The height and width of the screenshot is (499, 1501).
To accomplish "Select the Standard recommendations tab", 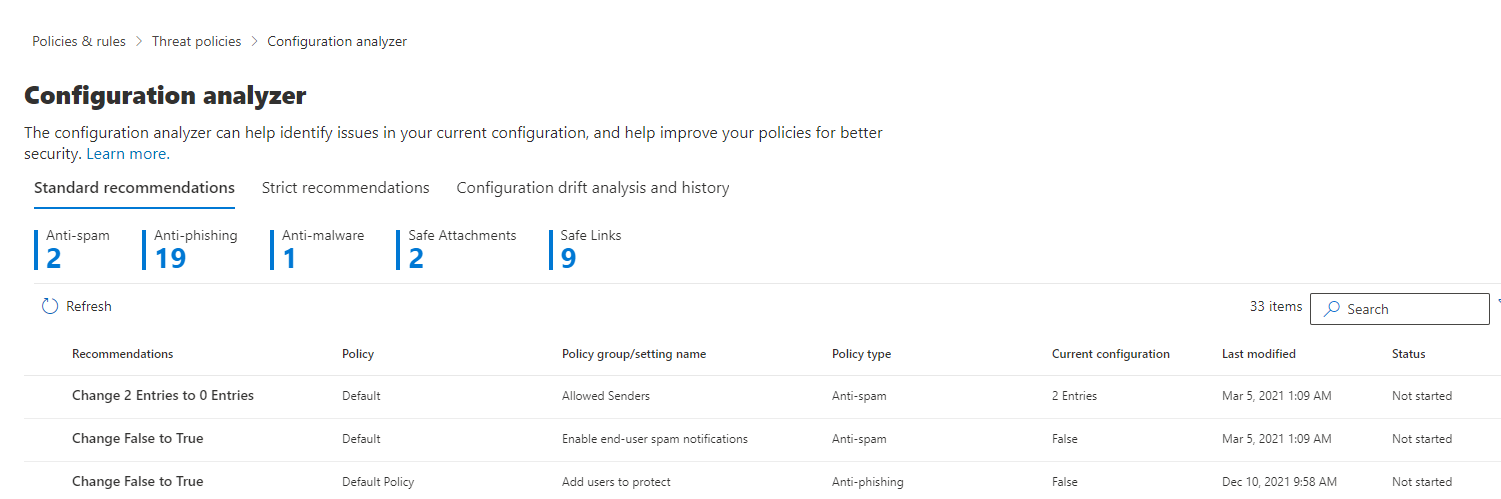I will (134, 188).
